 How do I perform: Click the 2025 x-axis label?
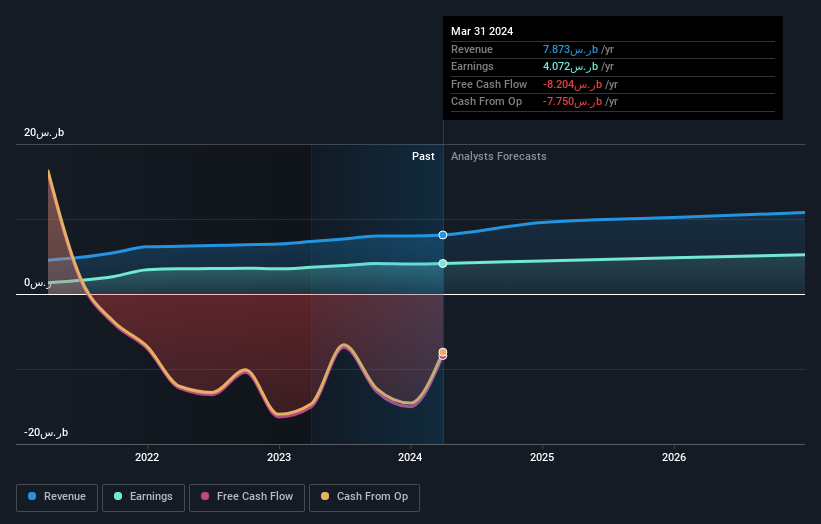click(542, 457)
